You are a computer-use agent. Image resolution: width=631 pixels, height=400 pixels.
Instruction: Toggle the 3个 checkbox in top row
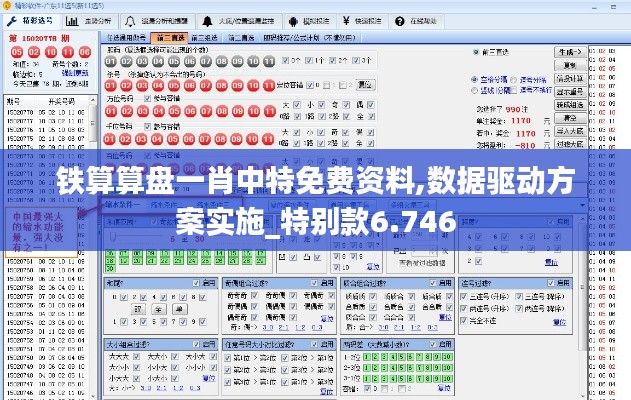click(356, 60)
